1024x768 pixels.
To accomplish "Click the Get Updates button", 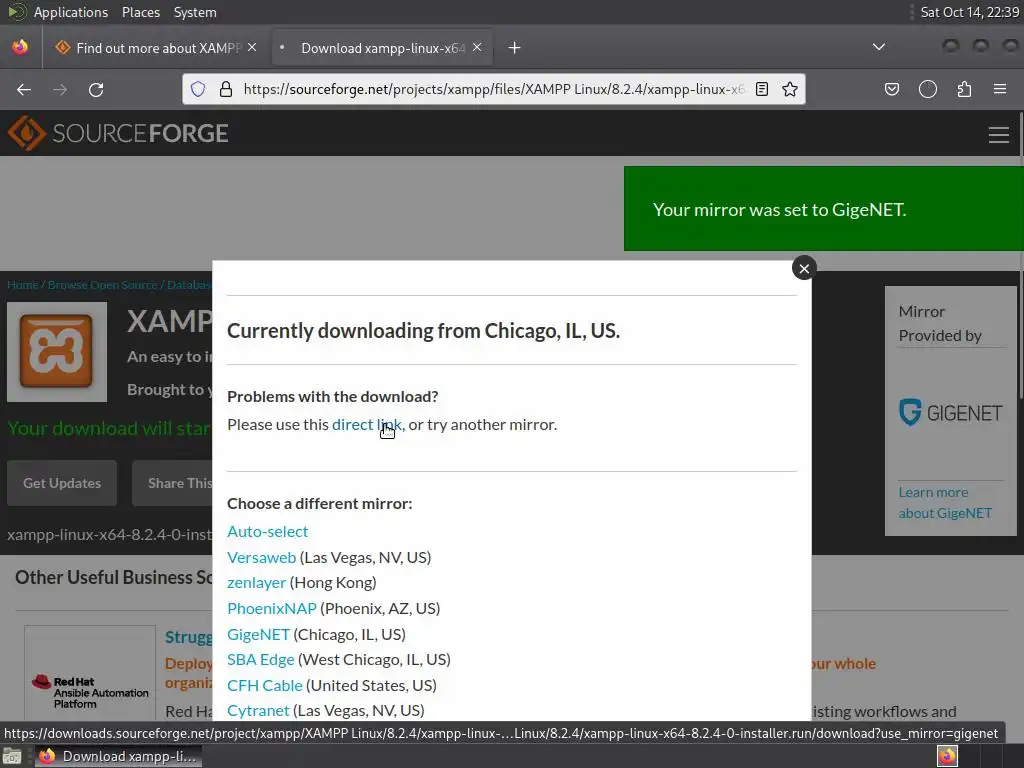I will [62, 483].
